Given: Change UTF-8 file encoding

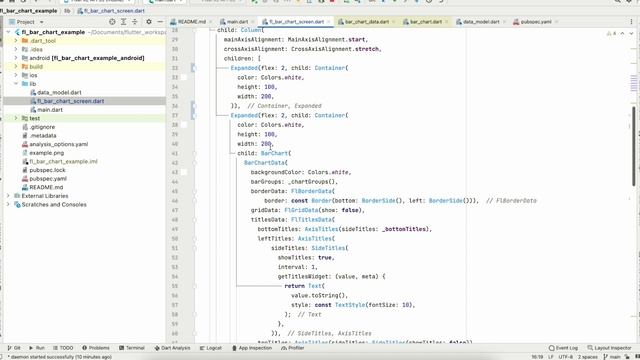Looking at the screenshot, I should point(565,357).
